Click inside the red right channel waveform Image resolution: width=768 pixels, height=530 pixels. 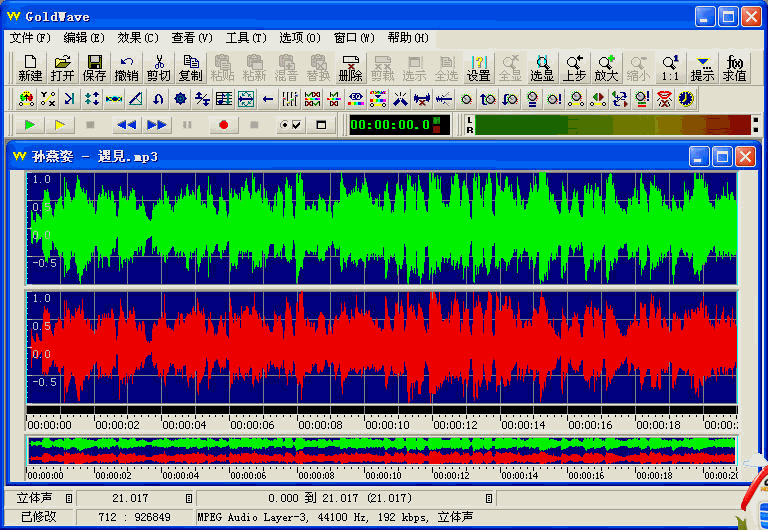coord(382,347)
